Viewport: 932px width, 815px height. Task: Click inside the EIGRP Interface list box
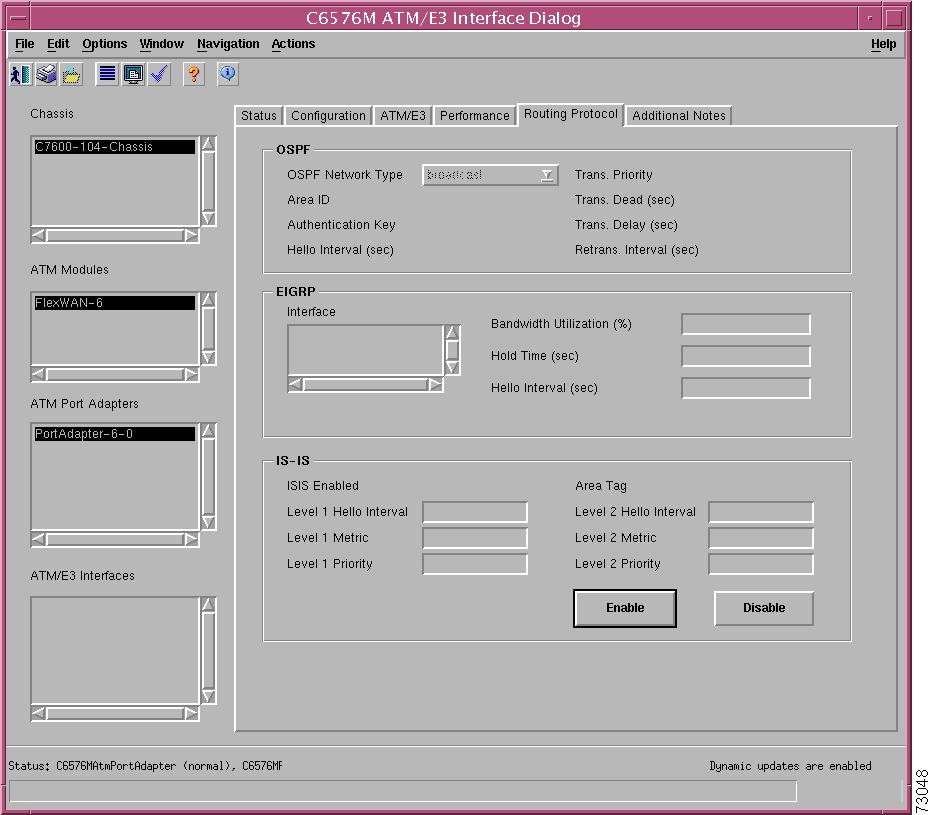tap(365, 350)
